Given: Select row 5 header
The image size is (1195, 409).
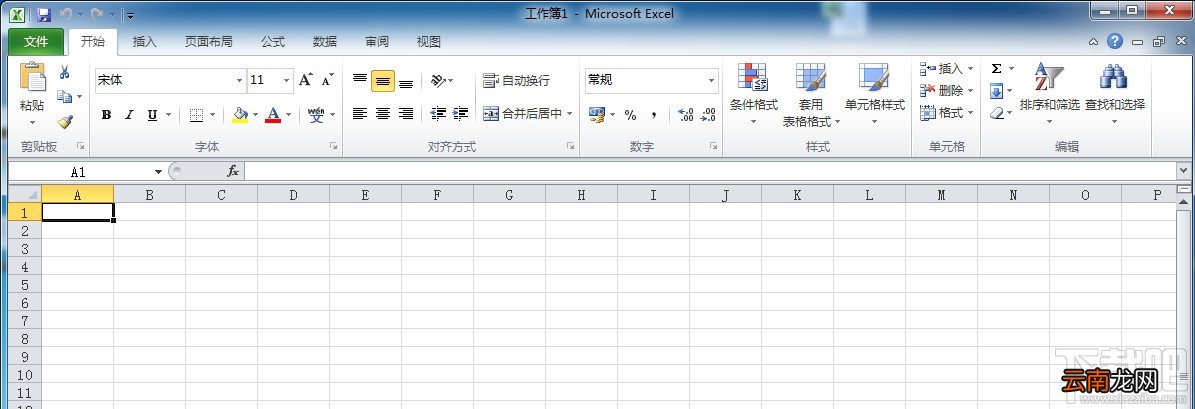Looking at the screenshot, I should tap(24, 285).
